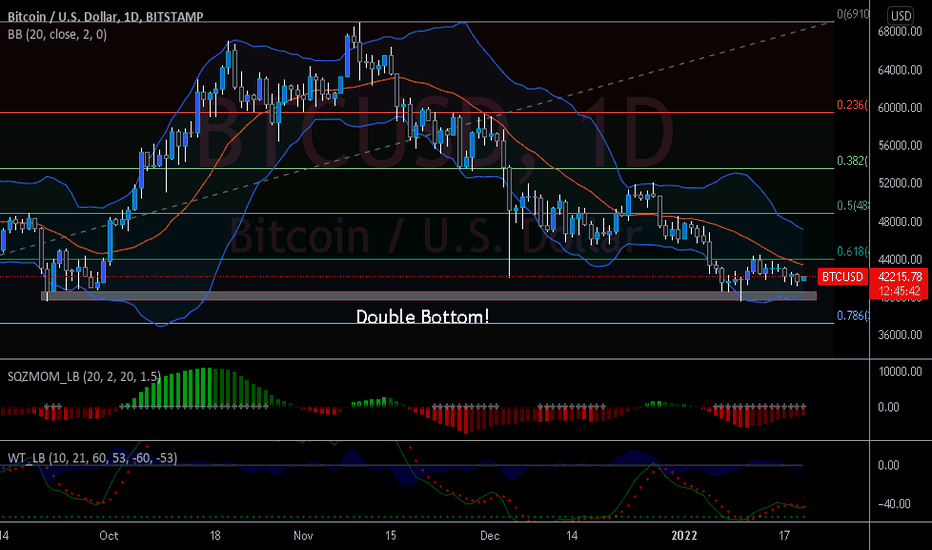Image resolution: width=932 pixels, height=550 pixels.
Task: Click the gray double bottom support zone rectangle
Action: click(429, 296)
